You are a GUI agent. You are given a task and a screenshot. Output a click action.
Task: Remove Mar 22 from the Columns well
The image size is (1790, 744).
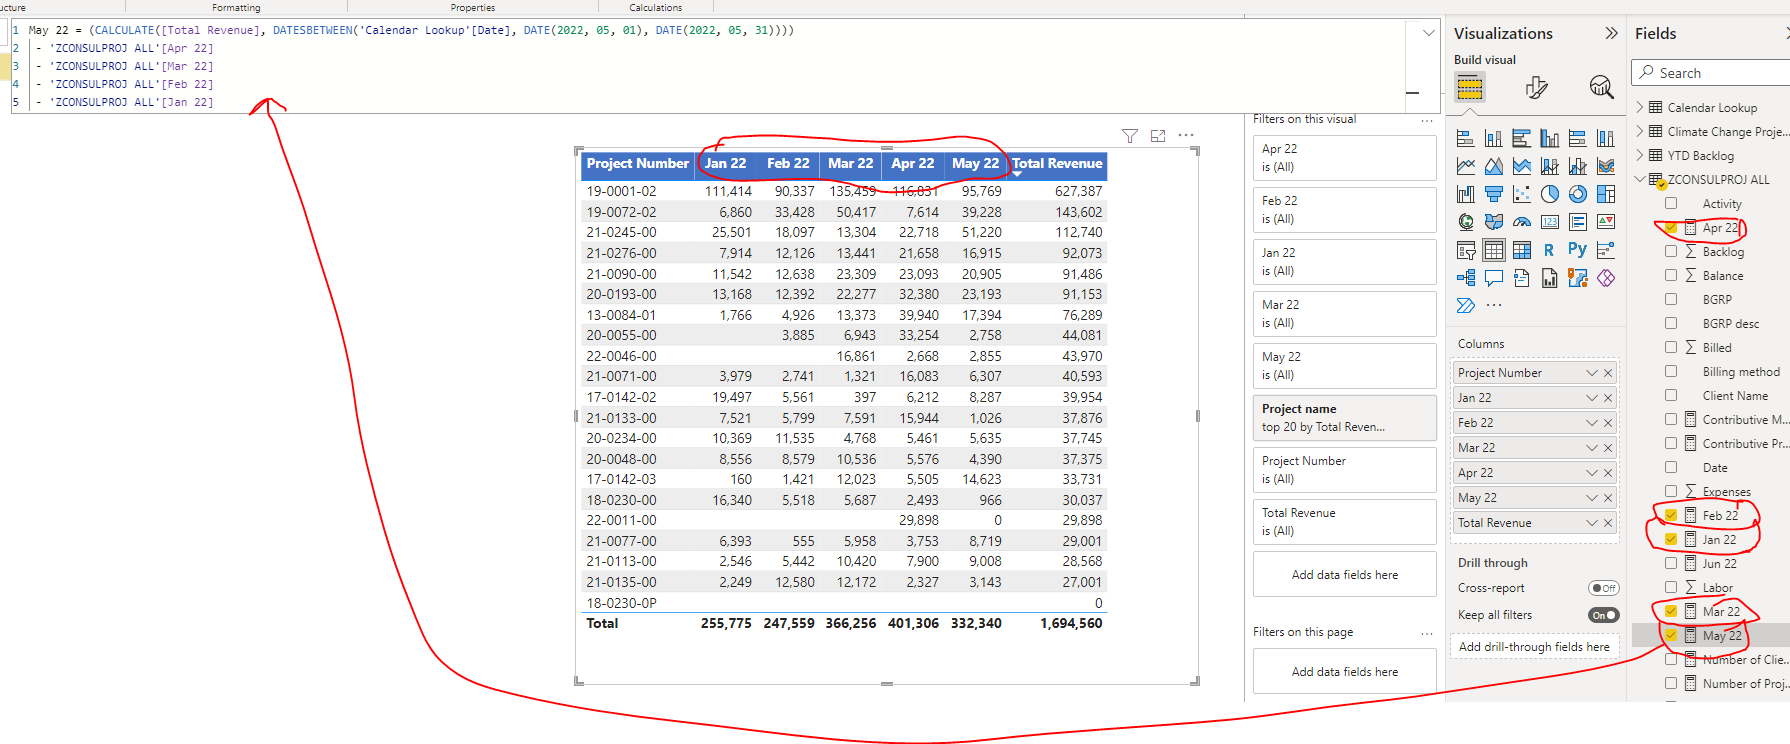pyautogui.click(x=1608, y=448)
